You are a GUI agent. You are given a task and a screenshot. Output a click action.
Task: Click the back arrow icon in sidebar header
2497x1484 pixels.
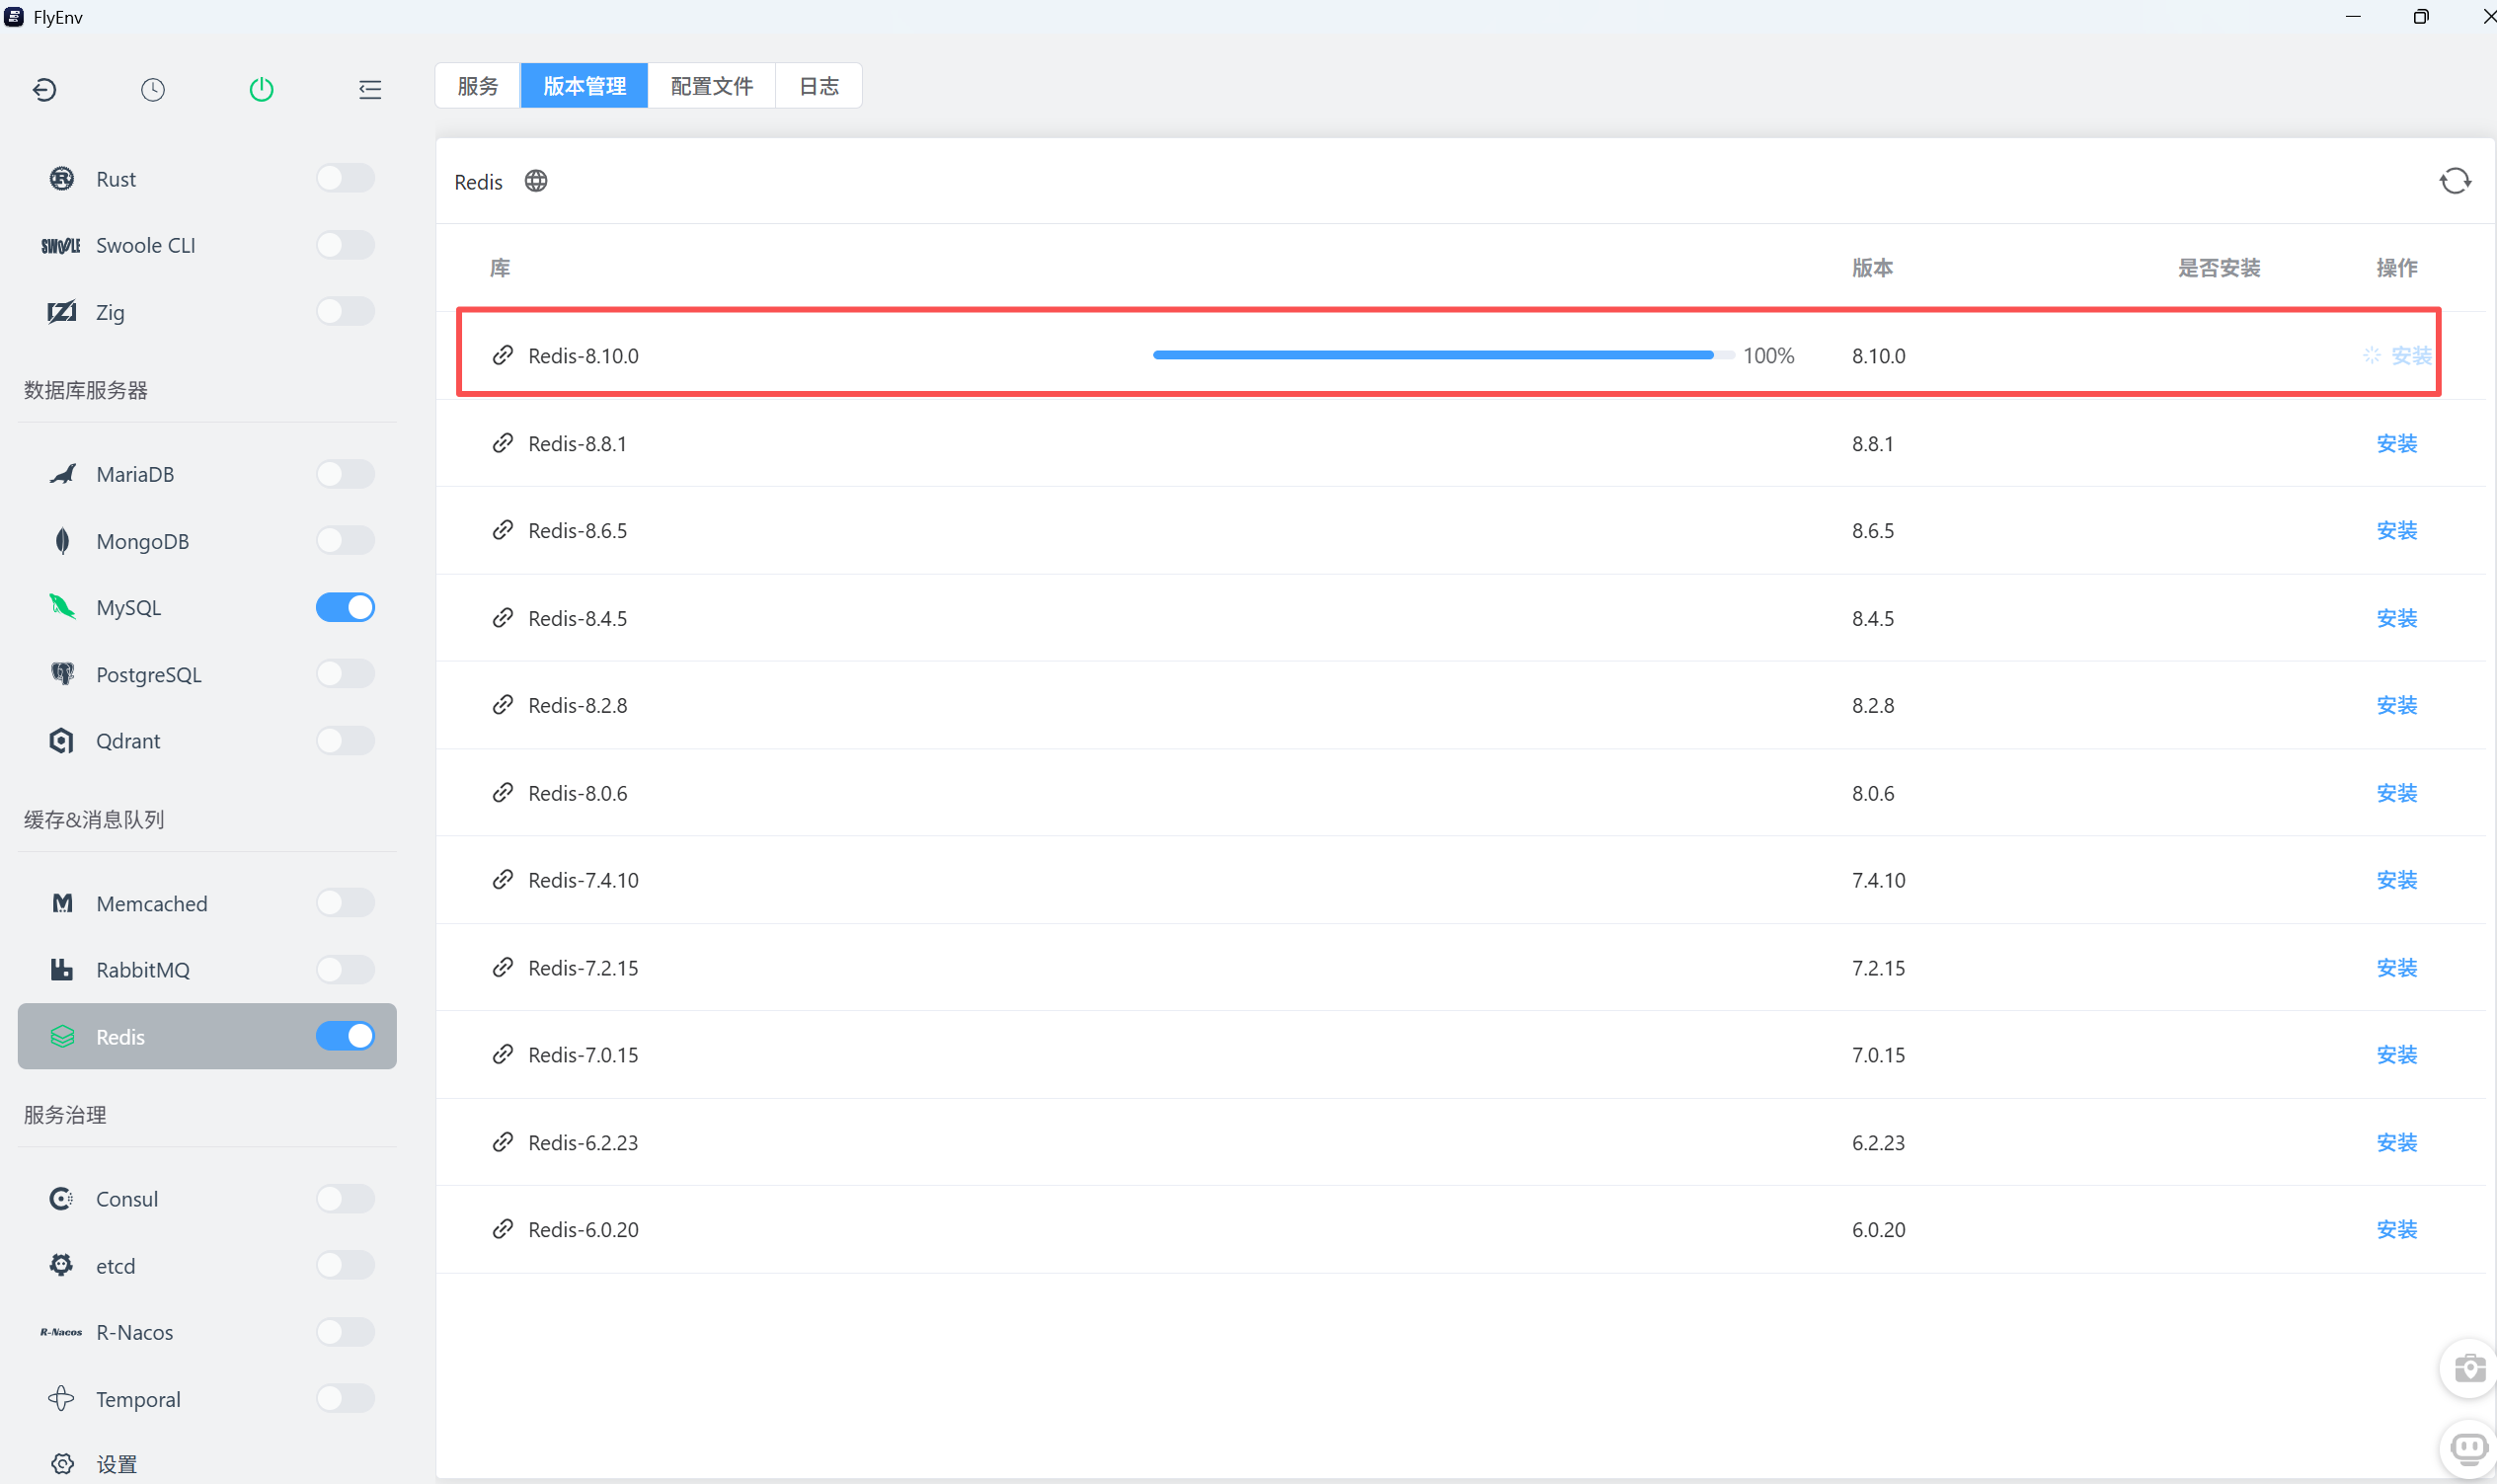[44, 90]
